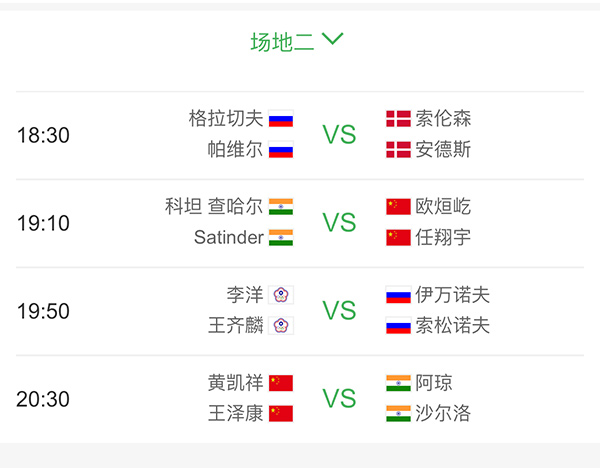Click Russian flag next to 格拉切夫
Image resolution: width=600 pixels, height=468 pixels.
(281, 119)
